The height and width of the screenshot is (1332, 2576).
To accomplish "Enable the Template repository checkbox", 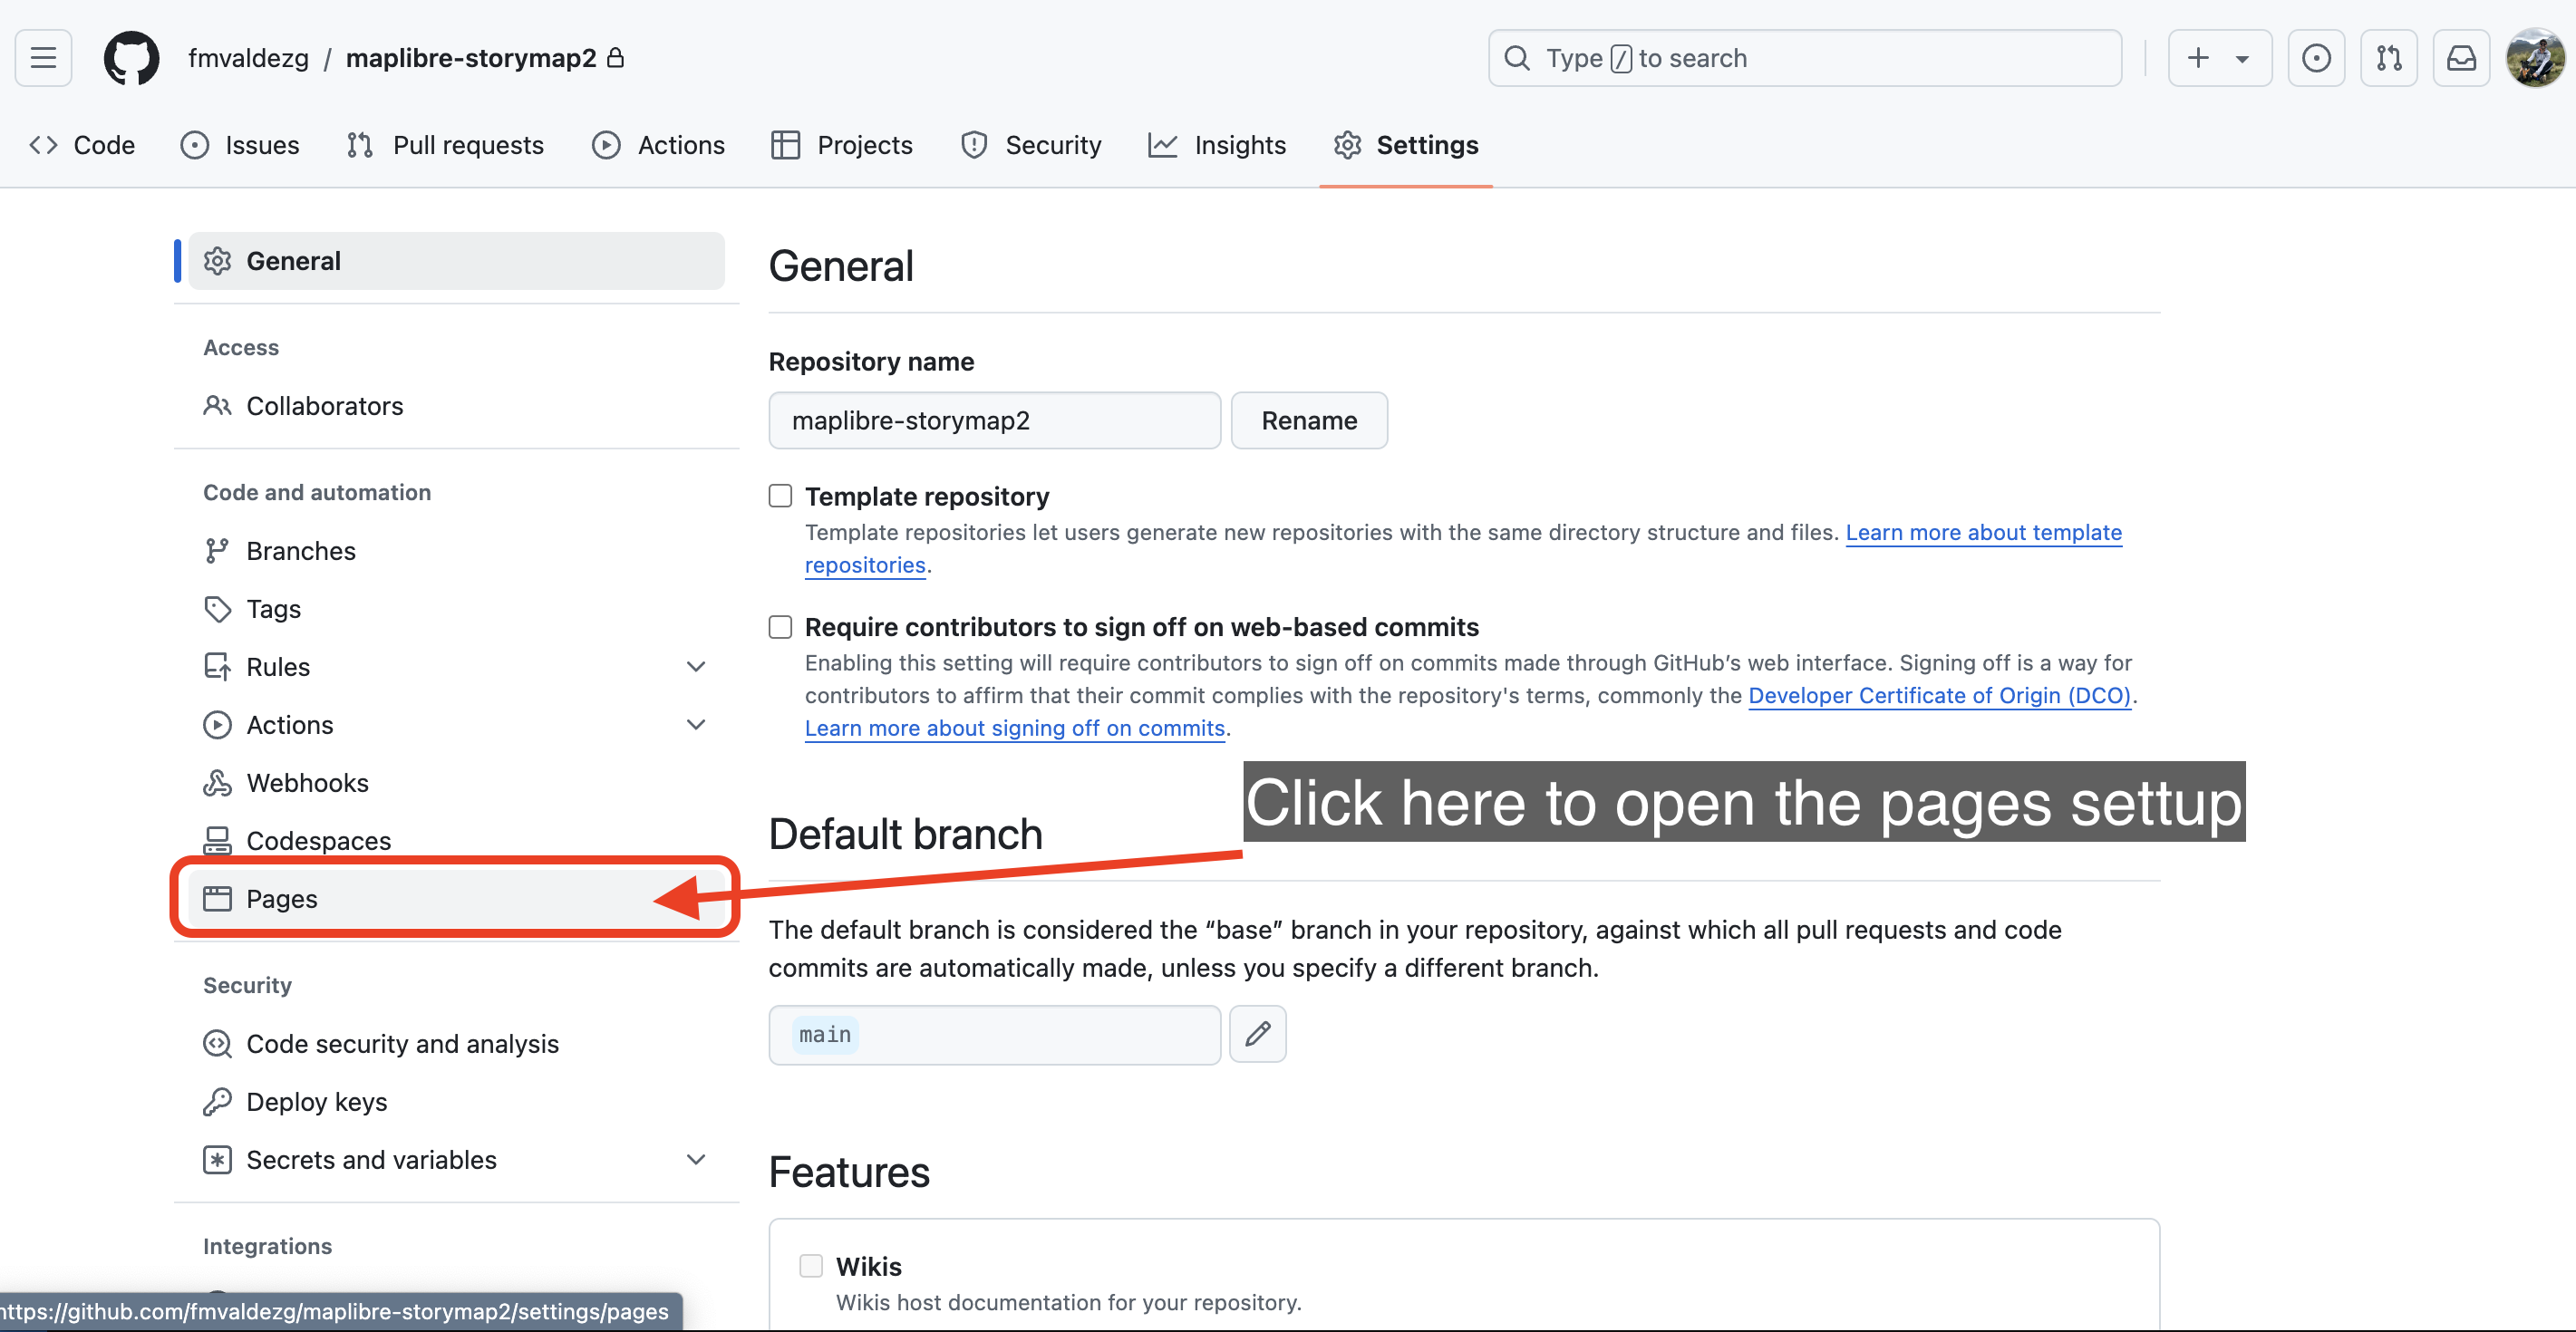I will click(780, 495).
